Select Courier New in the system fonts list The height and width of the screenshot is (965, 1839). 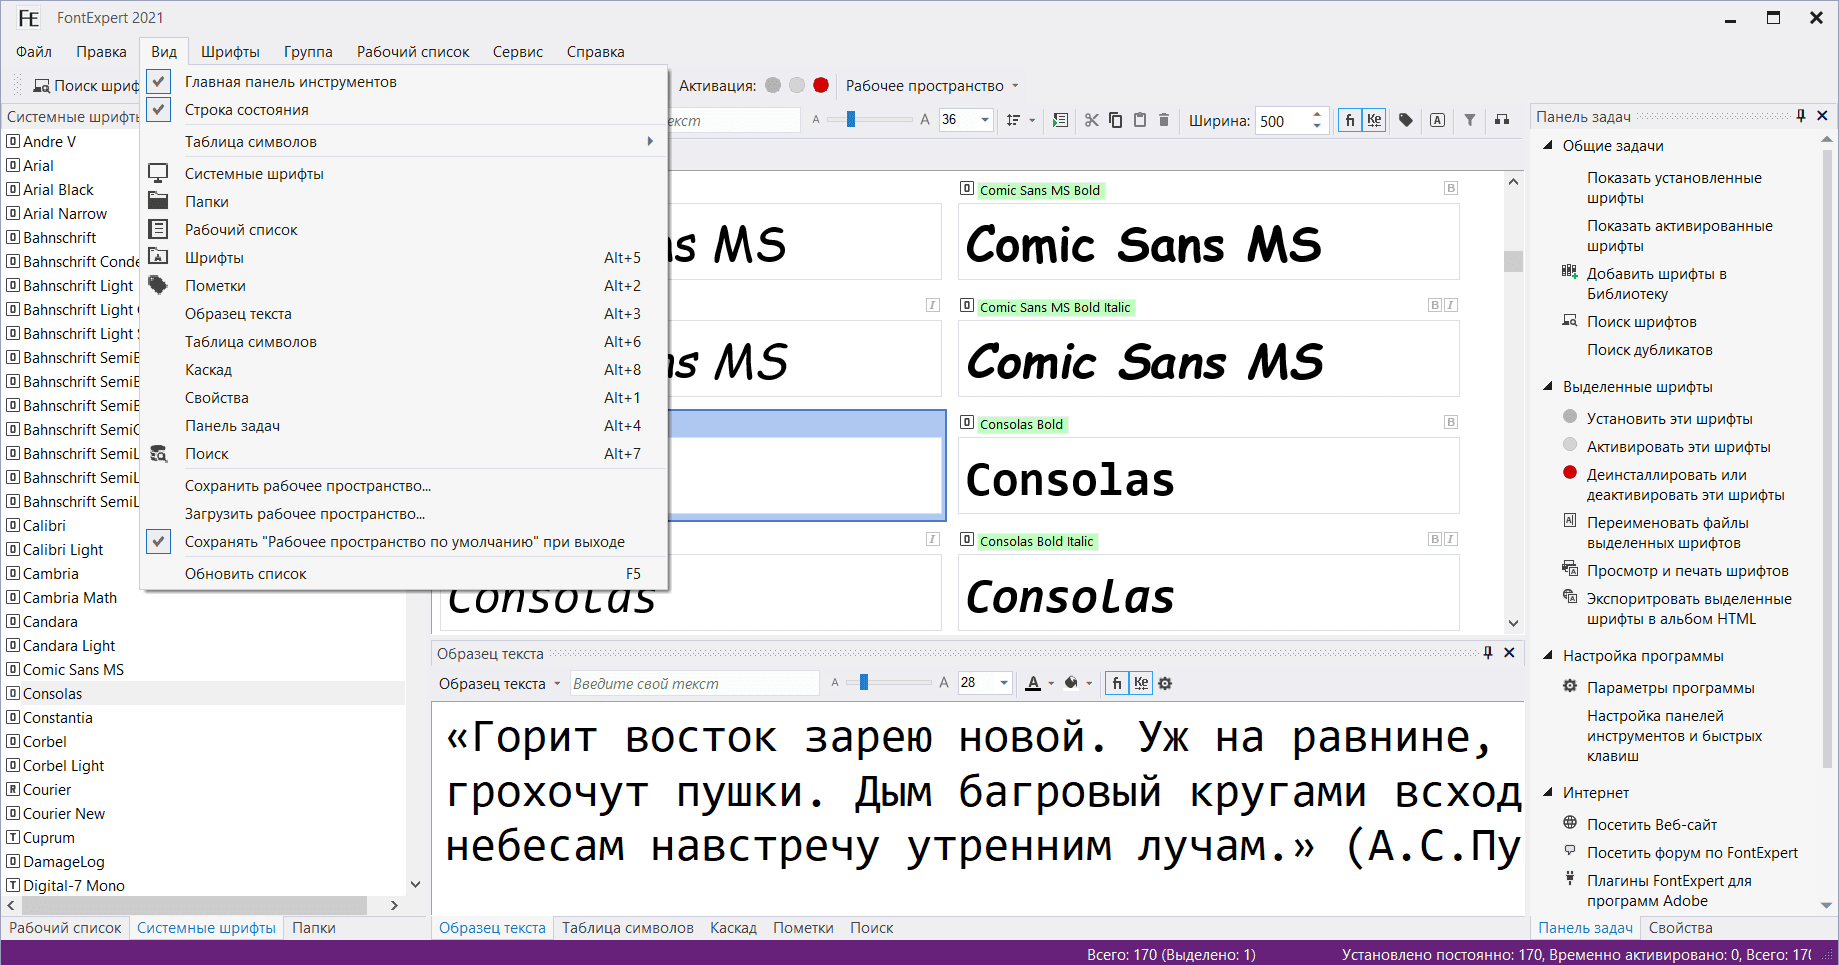(x=64, y=814)
